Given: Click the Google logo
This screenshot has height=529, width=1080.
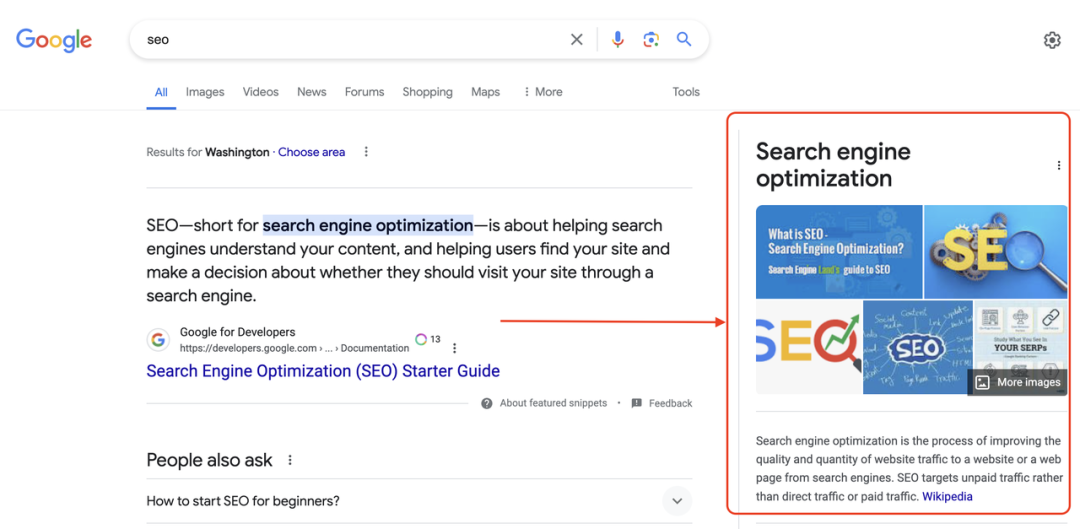Looking at the screenshot, I should pos(54,40).
